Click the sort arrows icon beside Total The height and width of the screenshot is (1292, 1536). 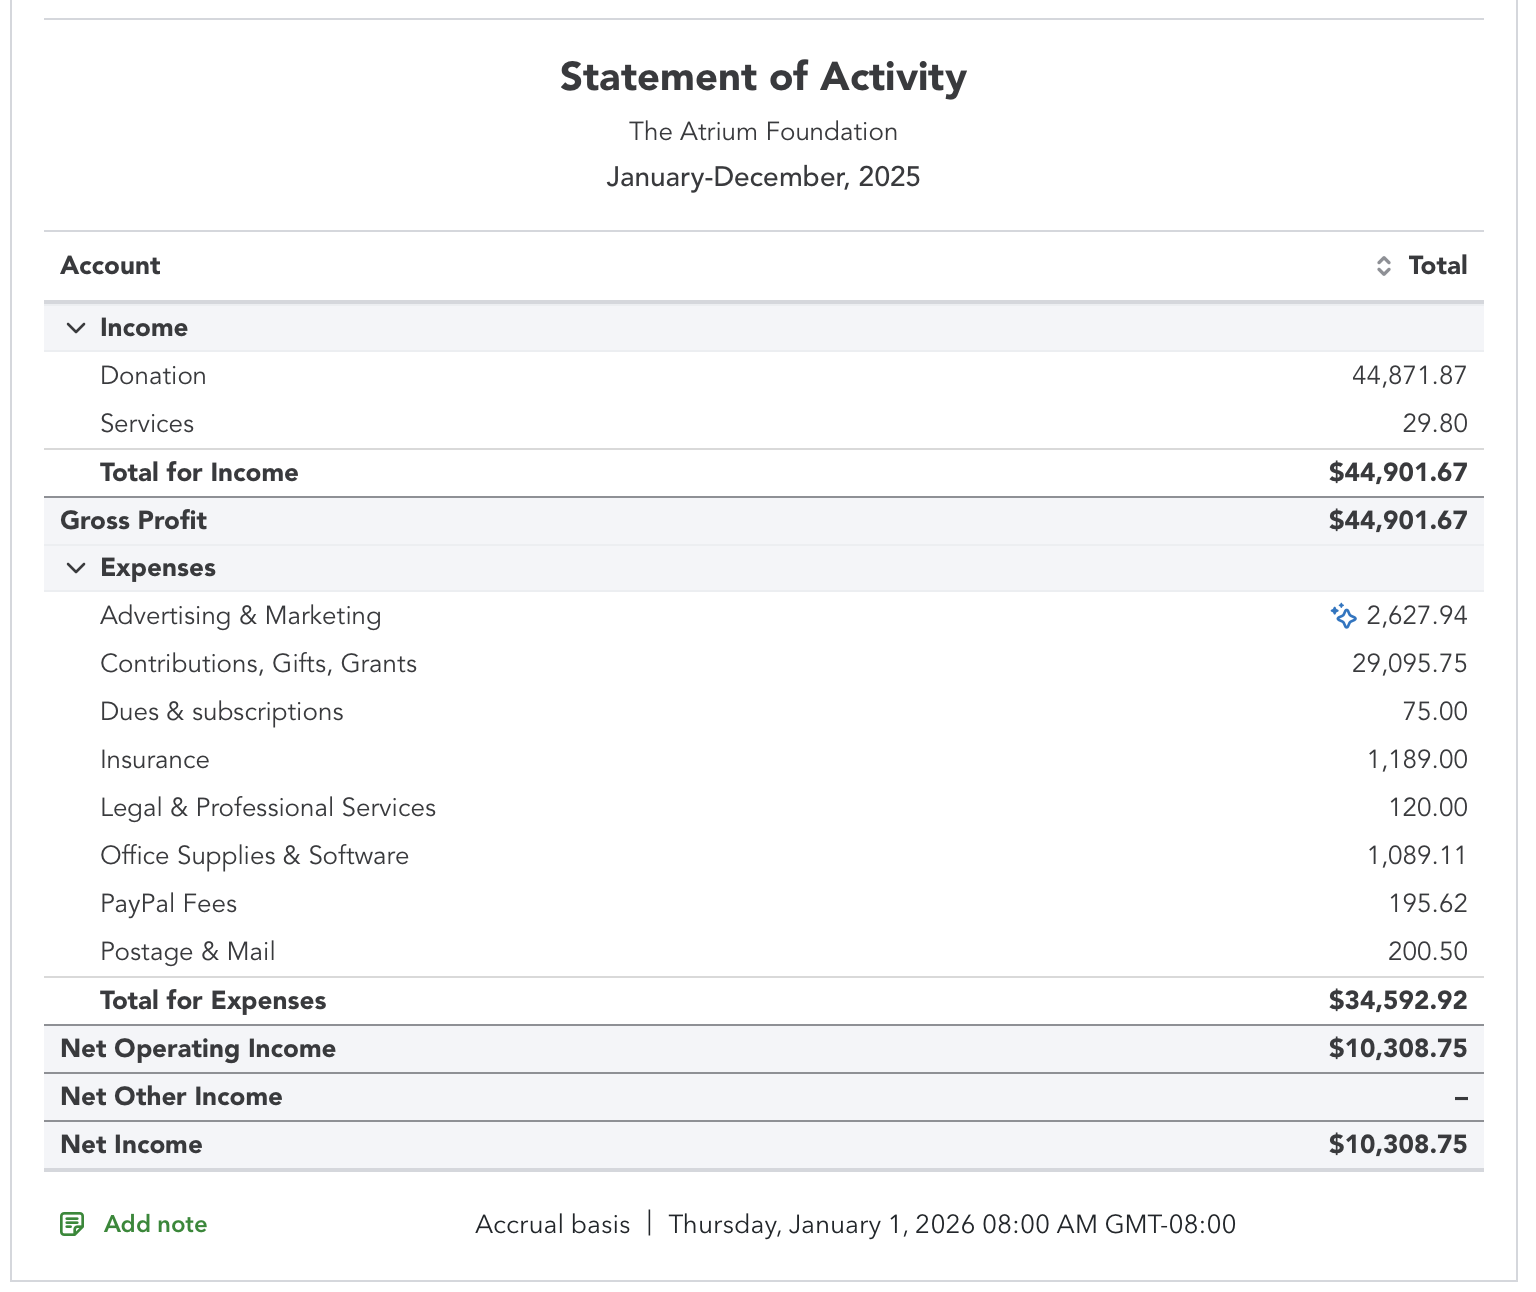[x=1384, y=266]
